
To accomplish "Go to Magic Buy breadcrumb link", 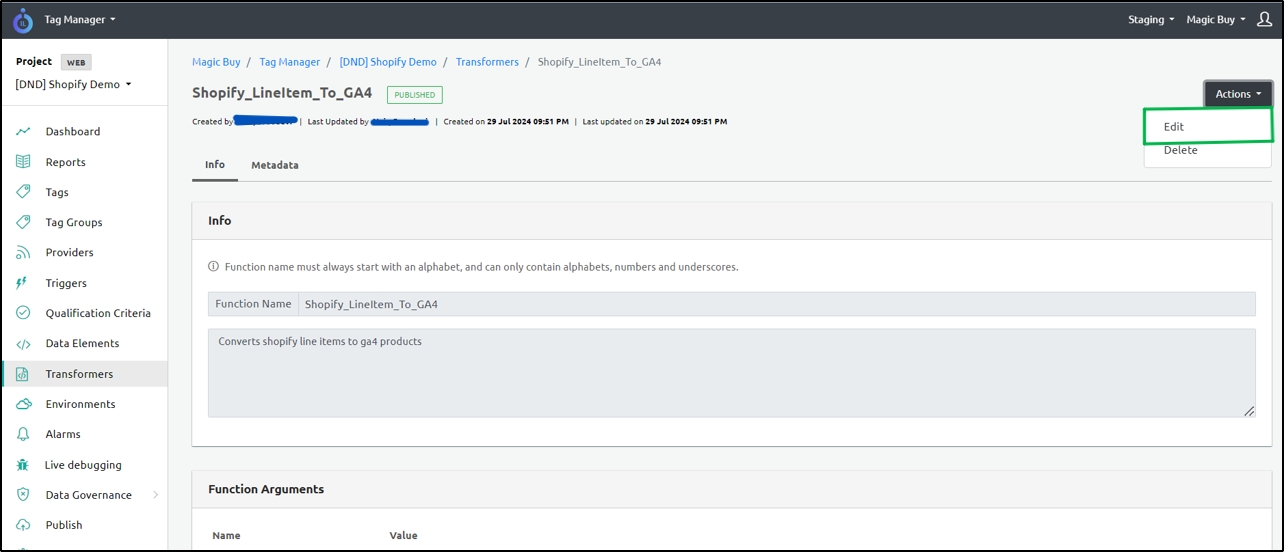I will coord(216,62).
